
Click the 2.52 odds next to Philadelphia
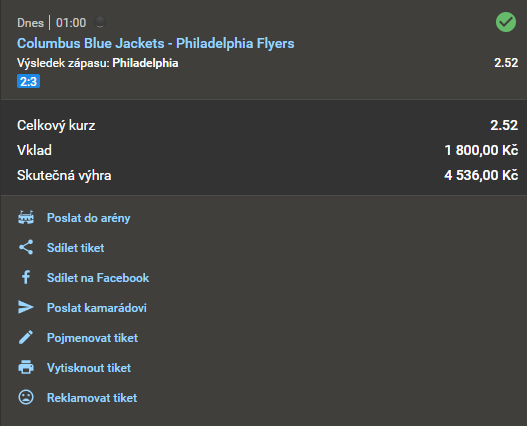pos(506,63)
